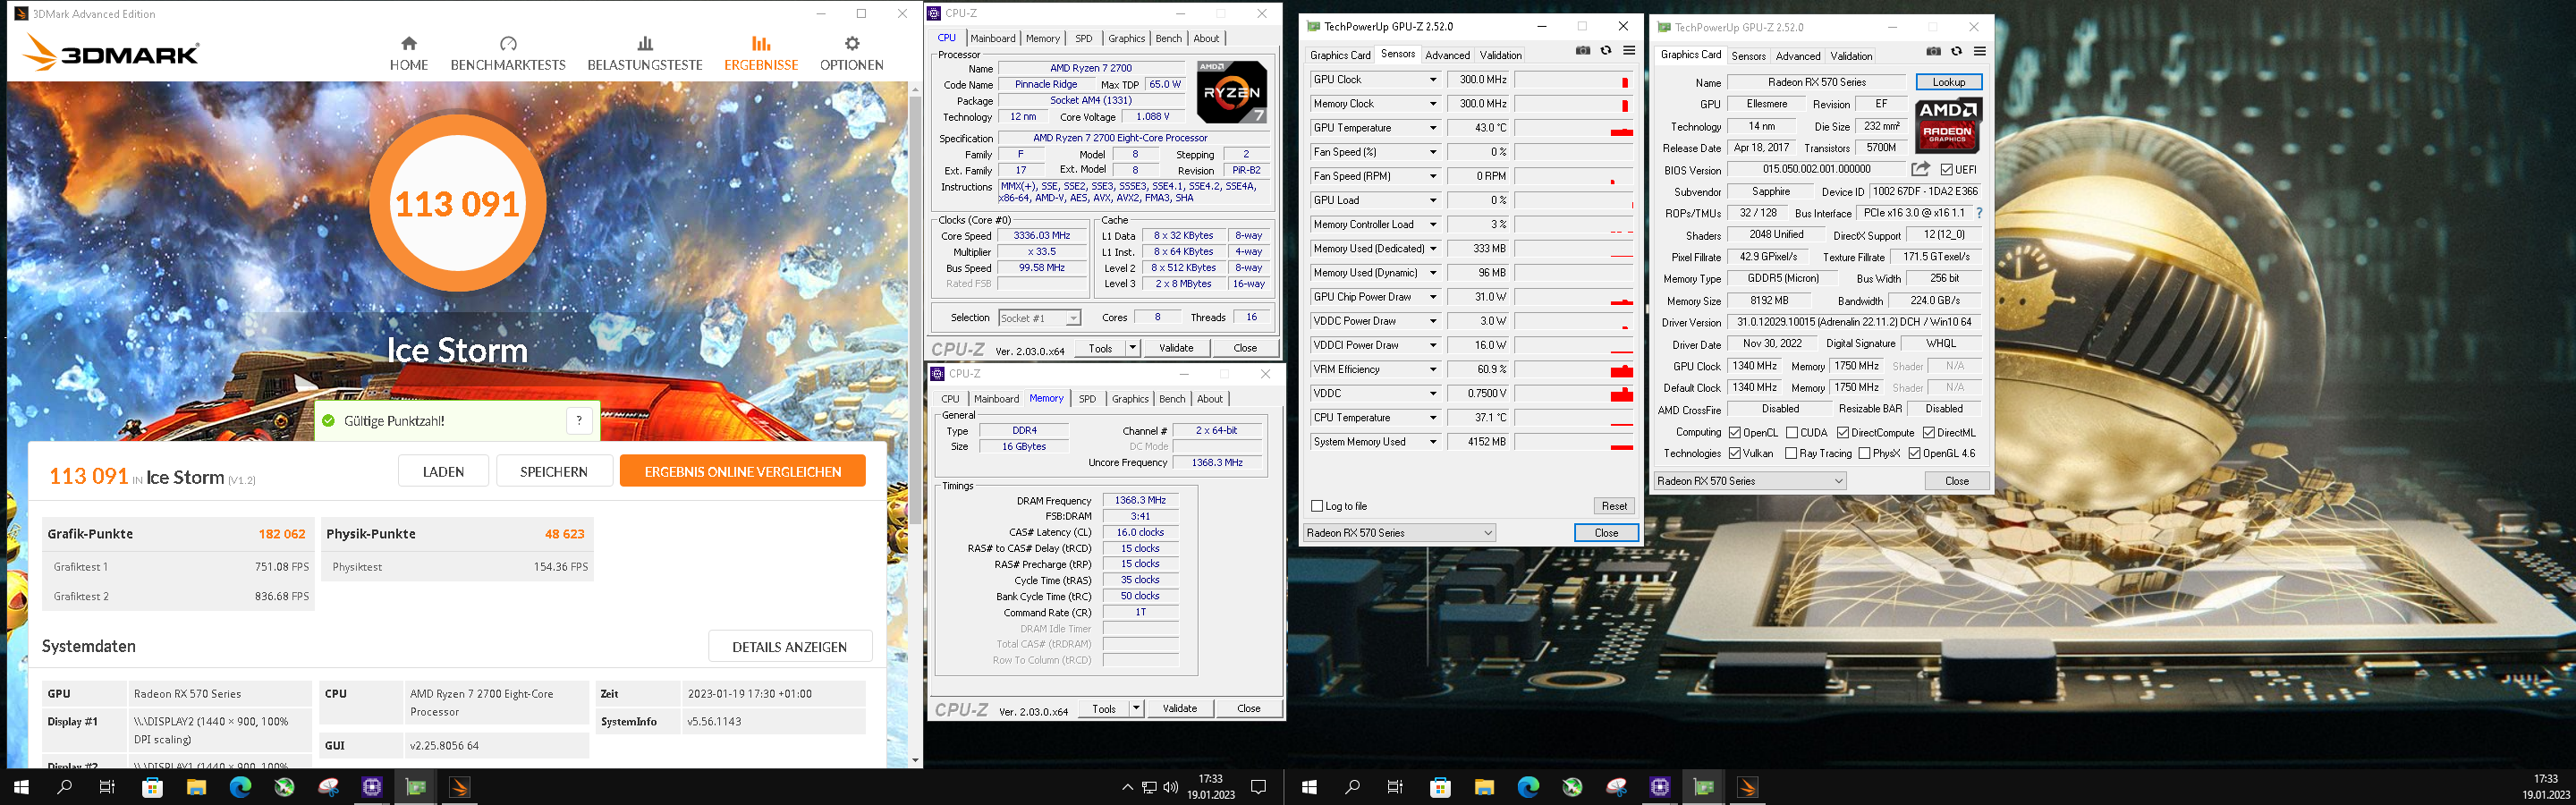Click the LADEN button
2576x805 pixels.
coord(443,471)
